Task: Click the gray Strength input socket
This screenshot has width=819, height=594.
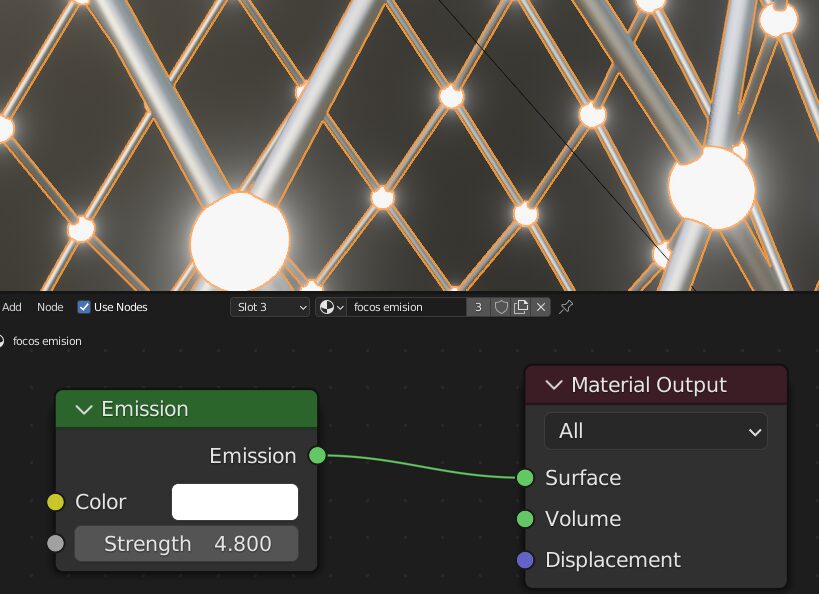Action: click(x=56, y=543)
